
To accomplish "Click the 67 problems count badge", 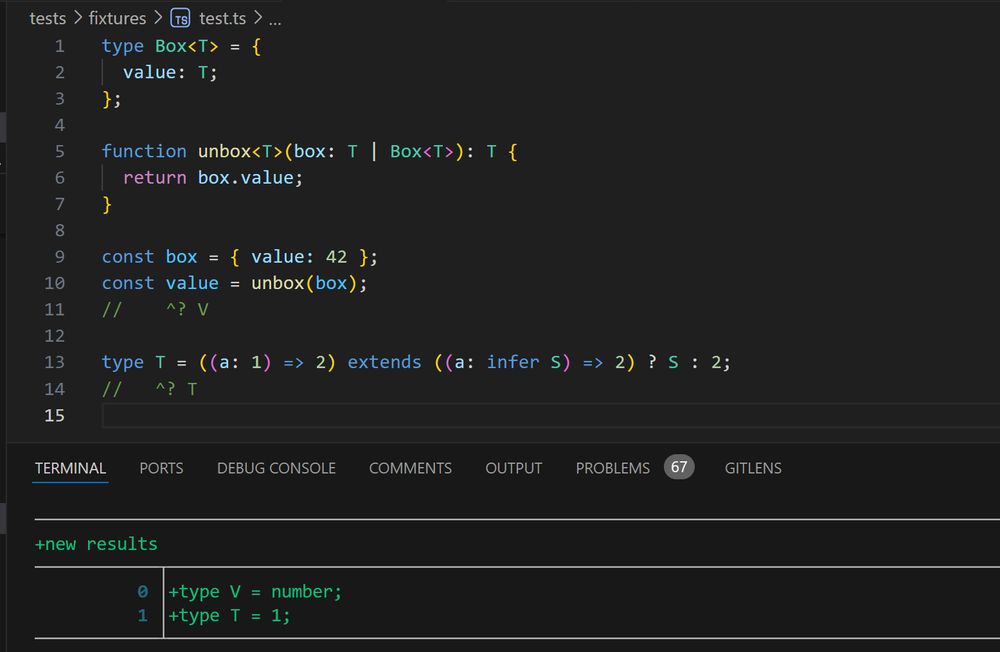I will coord(679,467).
